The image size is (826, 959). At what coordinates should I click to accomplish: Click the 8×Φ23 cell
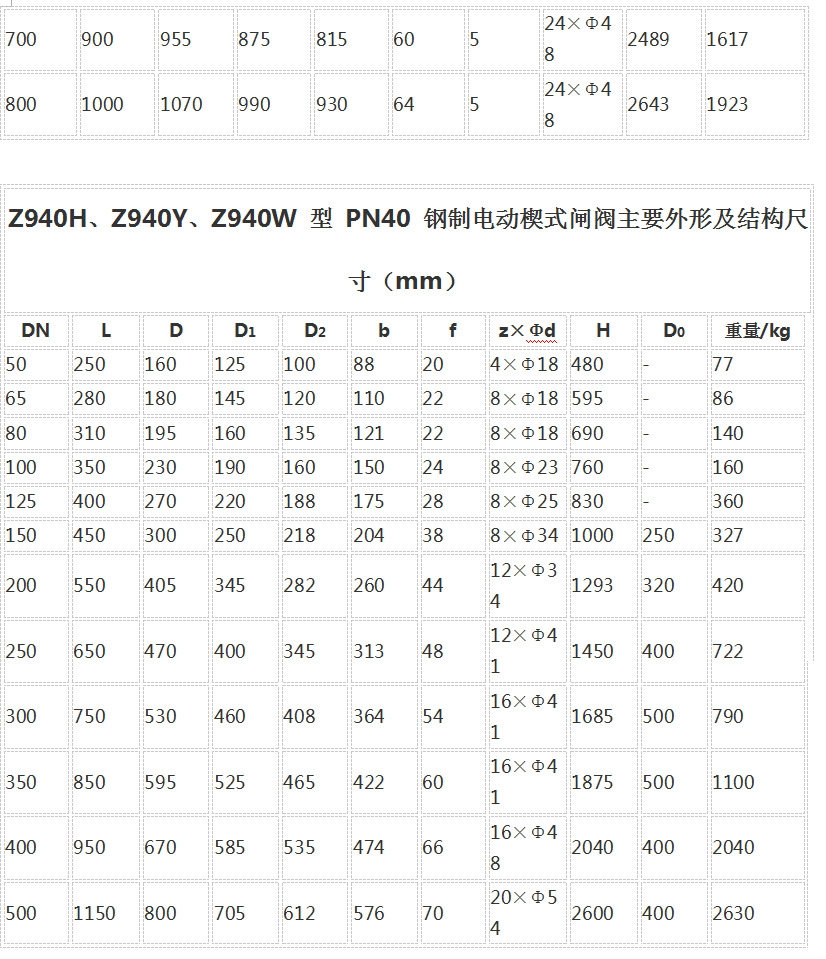coord(525,467)
